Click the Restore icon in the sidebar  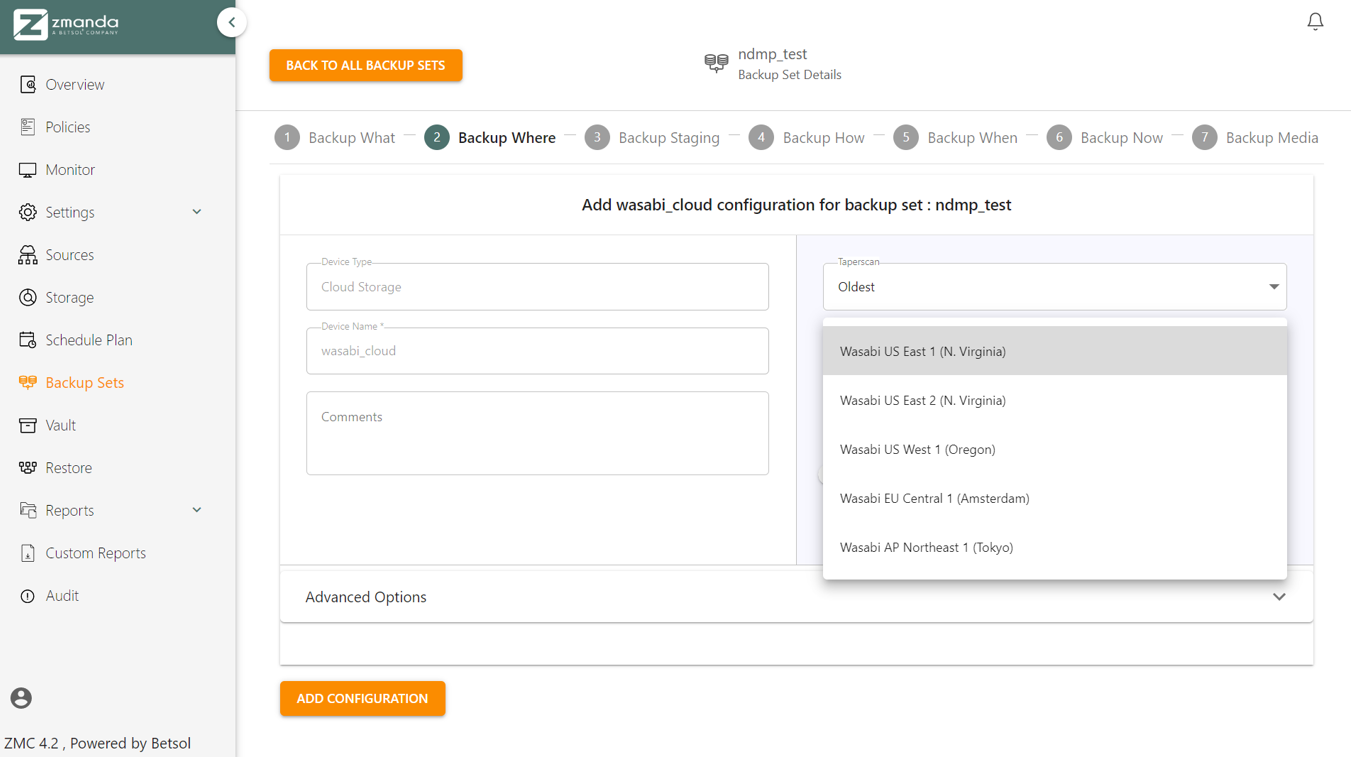tap(28, 467)
